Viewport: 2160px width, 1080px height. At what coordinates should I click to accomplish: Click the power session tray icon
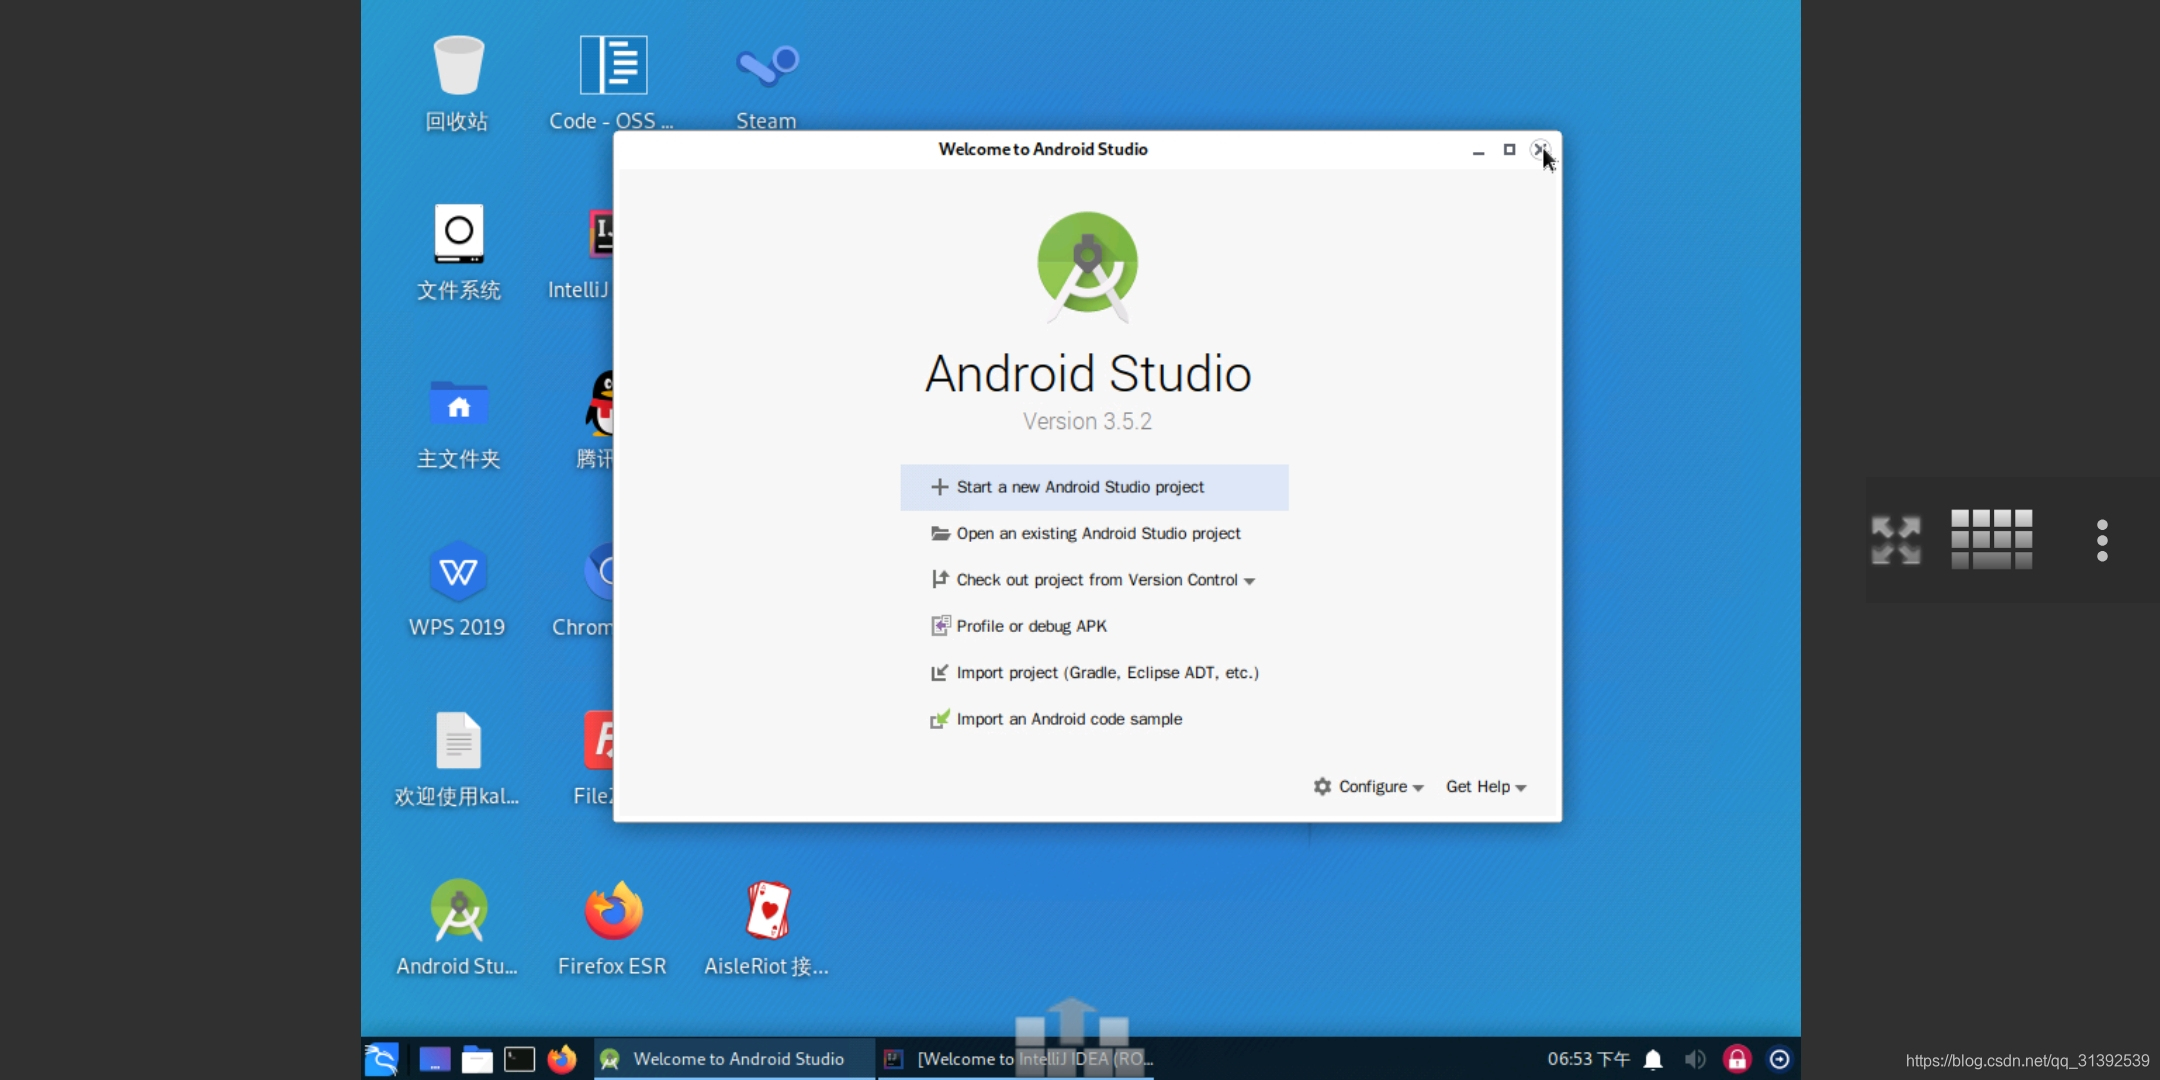1779,1059
